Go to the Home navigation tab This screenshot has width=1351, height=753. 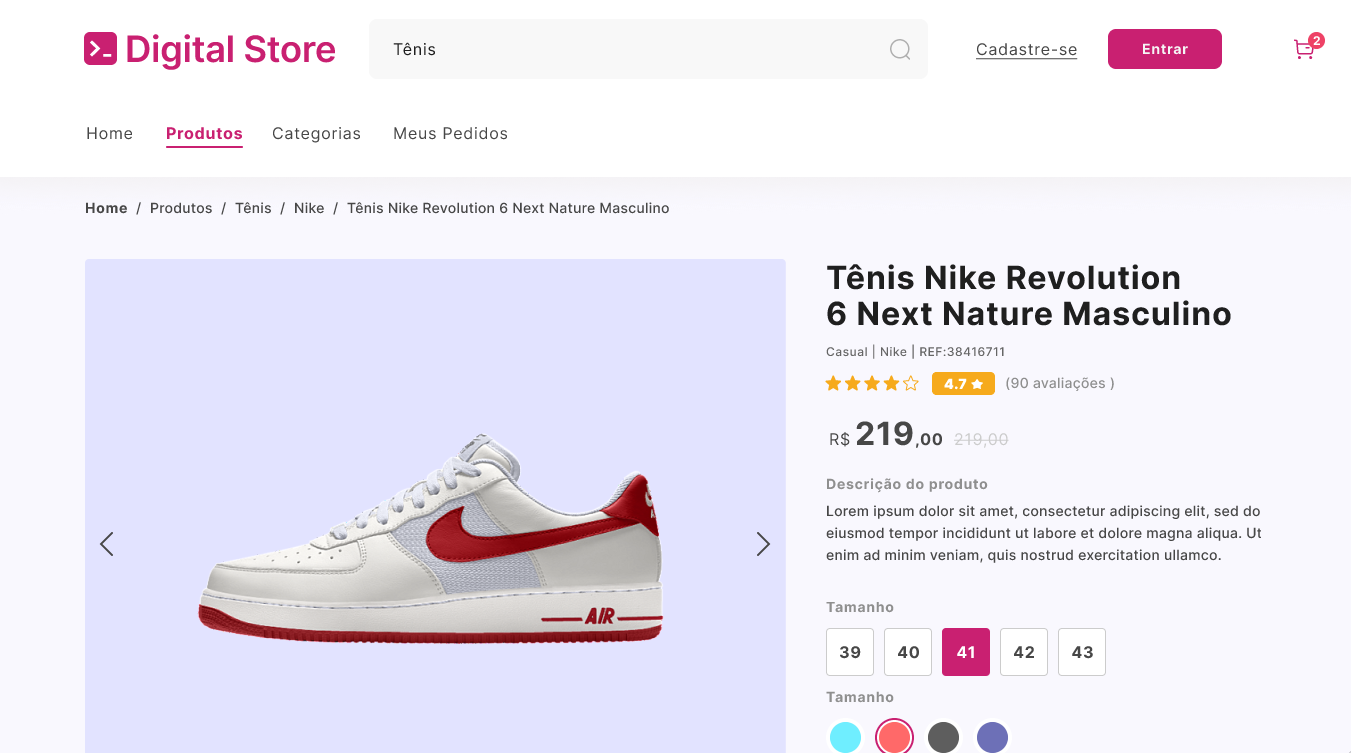[109, 133]
